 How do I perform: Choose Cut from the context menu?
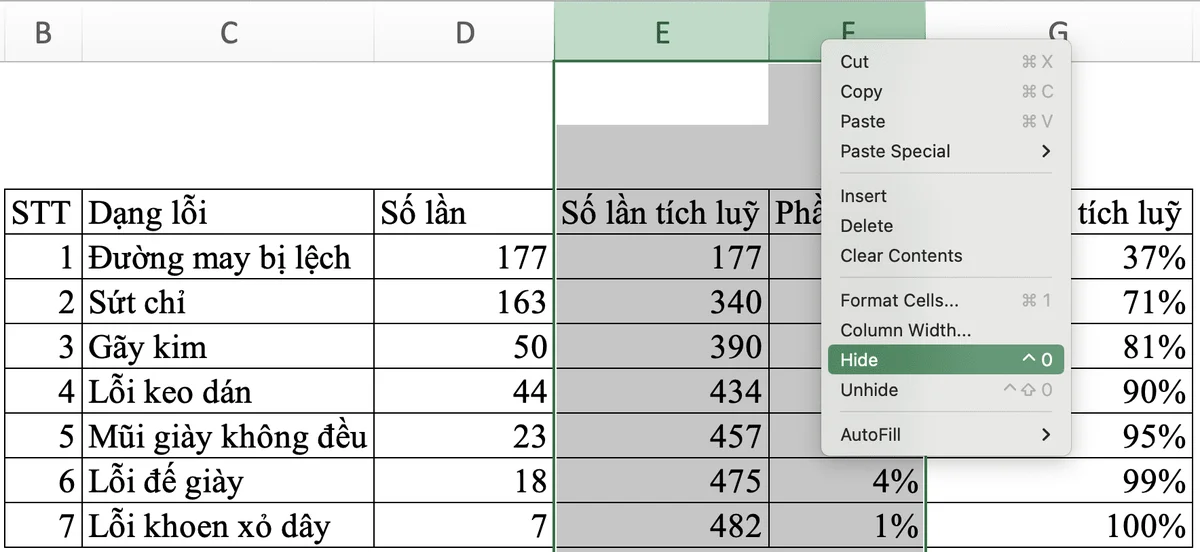tap(946, 62)
